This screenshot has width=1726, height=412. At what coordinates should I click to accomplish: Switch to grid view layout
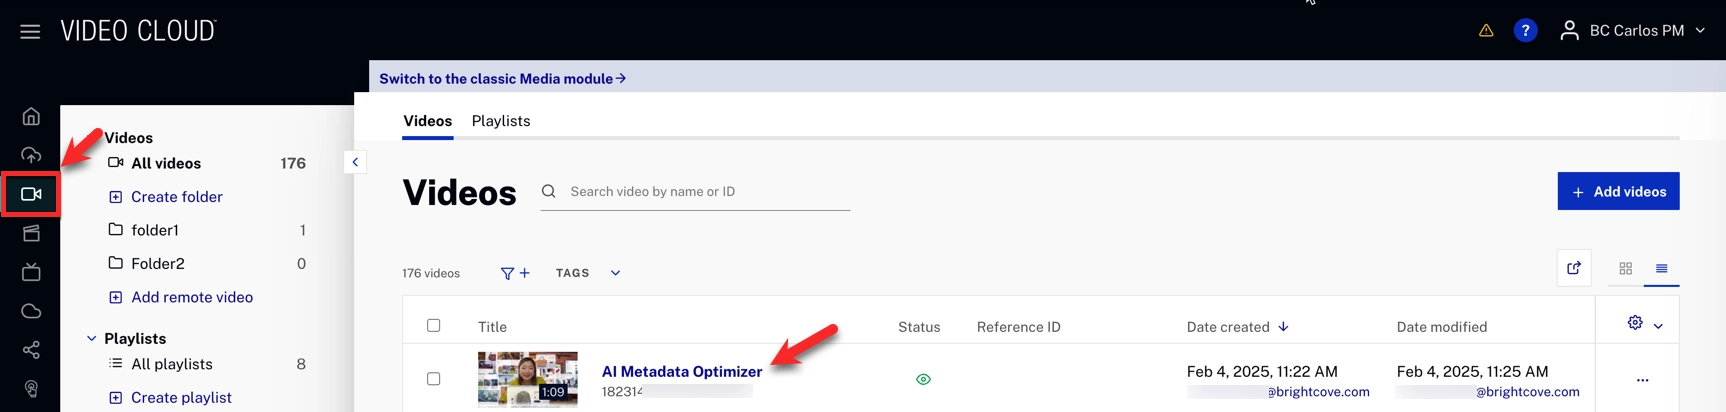1625,268
